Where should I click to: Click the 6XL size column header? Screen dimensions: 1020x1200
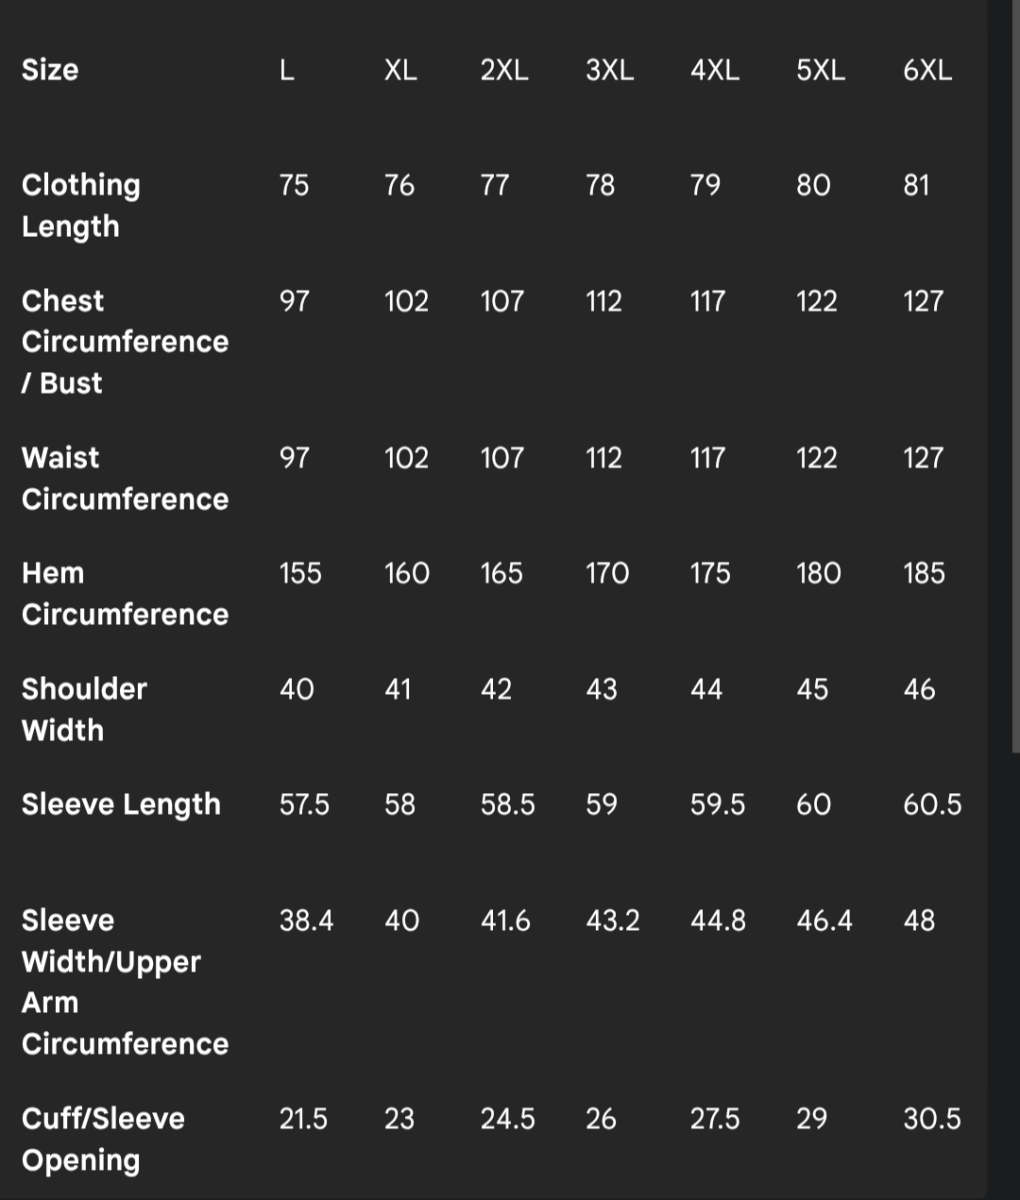click(927, 70)
